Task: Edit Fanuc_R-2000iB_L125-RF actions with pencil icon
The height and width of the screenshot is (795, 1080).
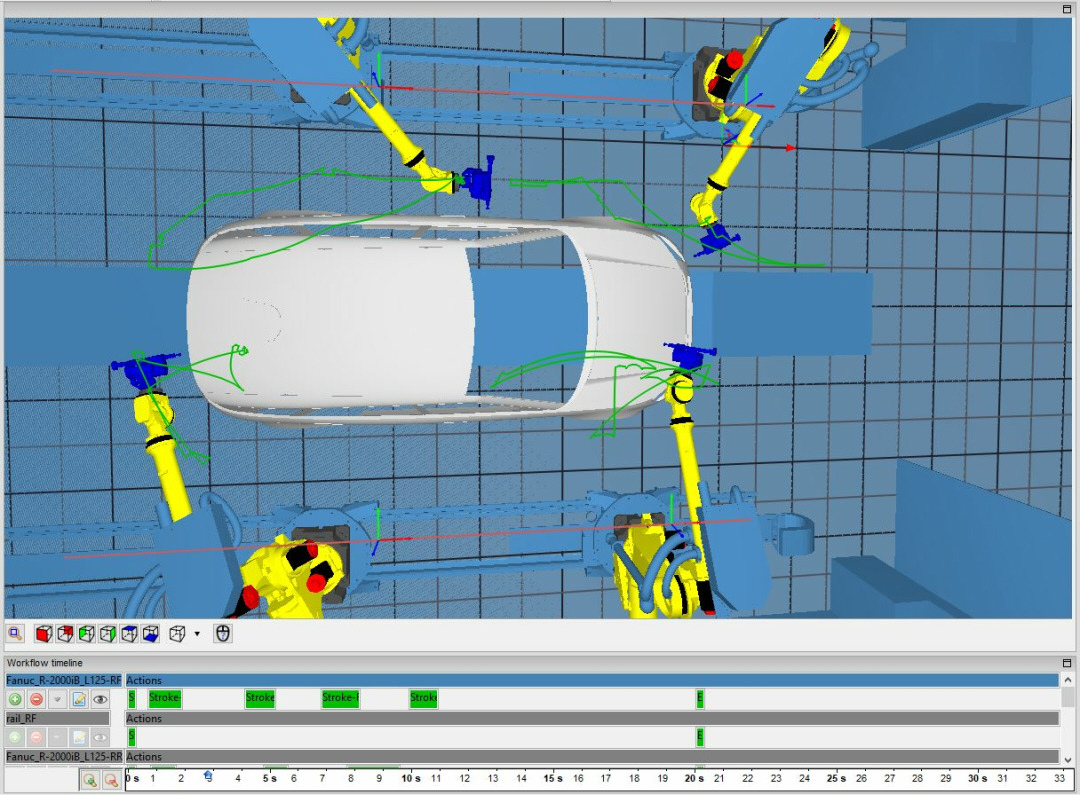Action: 79,699
